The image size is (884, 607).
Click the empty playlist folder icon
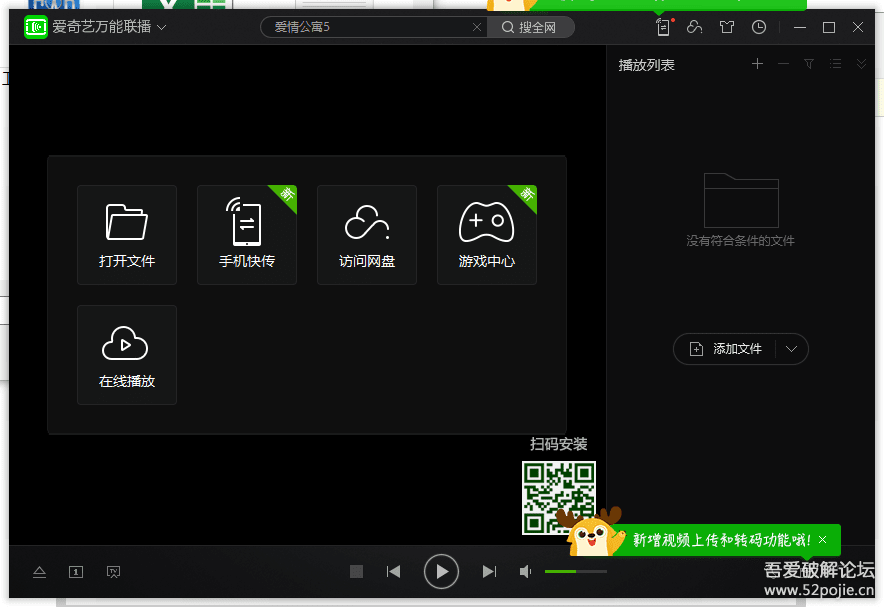tap(741, 201)
